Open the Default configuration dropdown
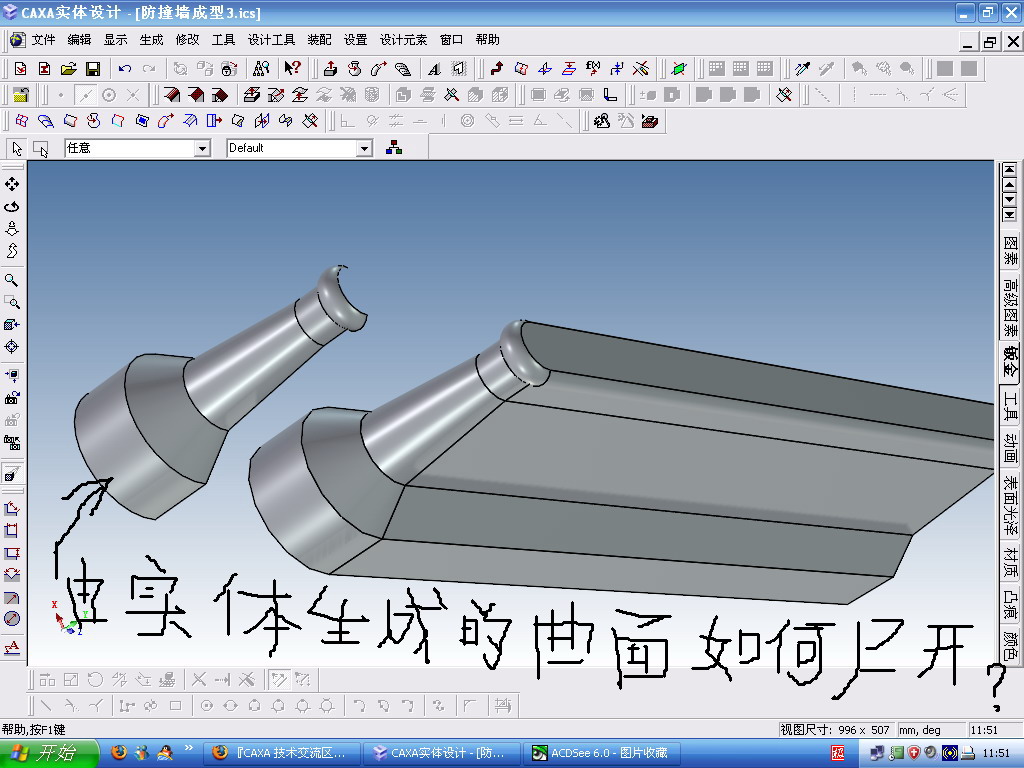 (364, 149)
